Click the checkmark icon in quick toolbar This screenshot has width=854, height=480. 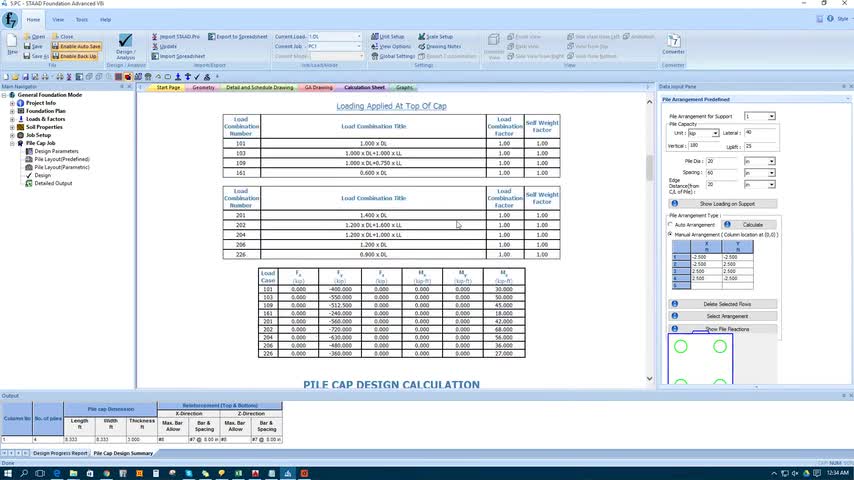(x=197, y=77)
